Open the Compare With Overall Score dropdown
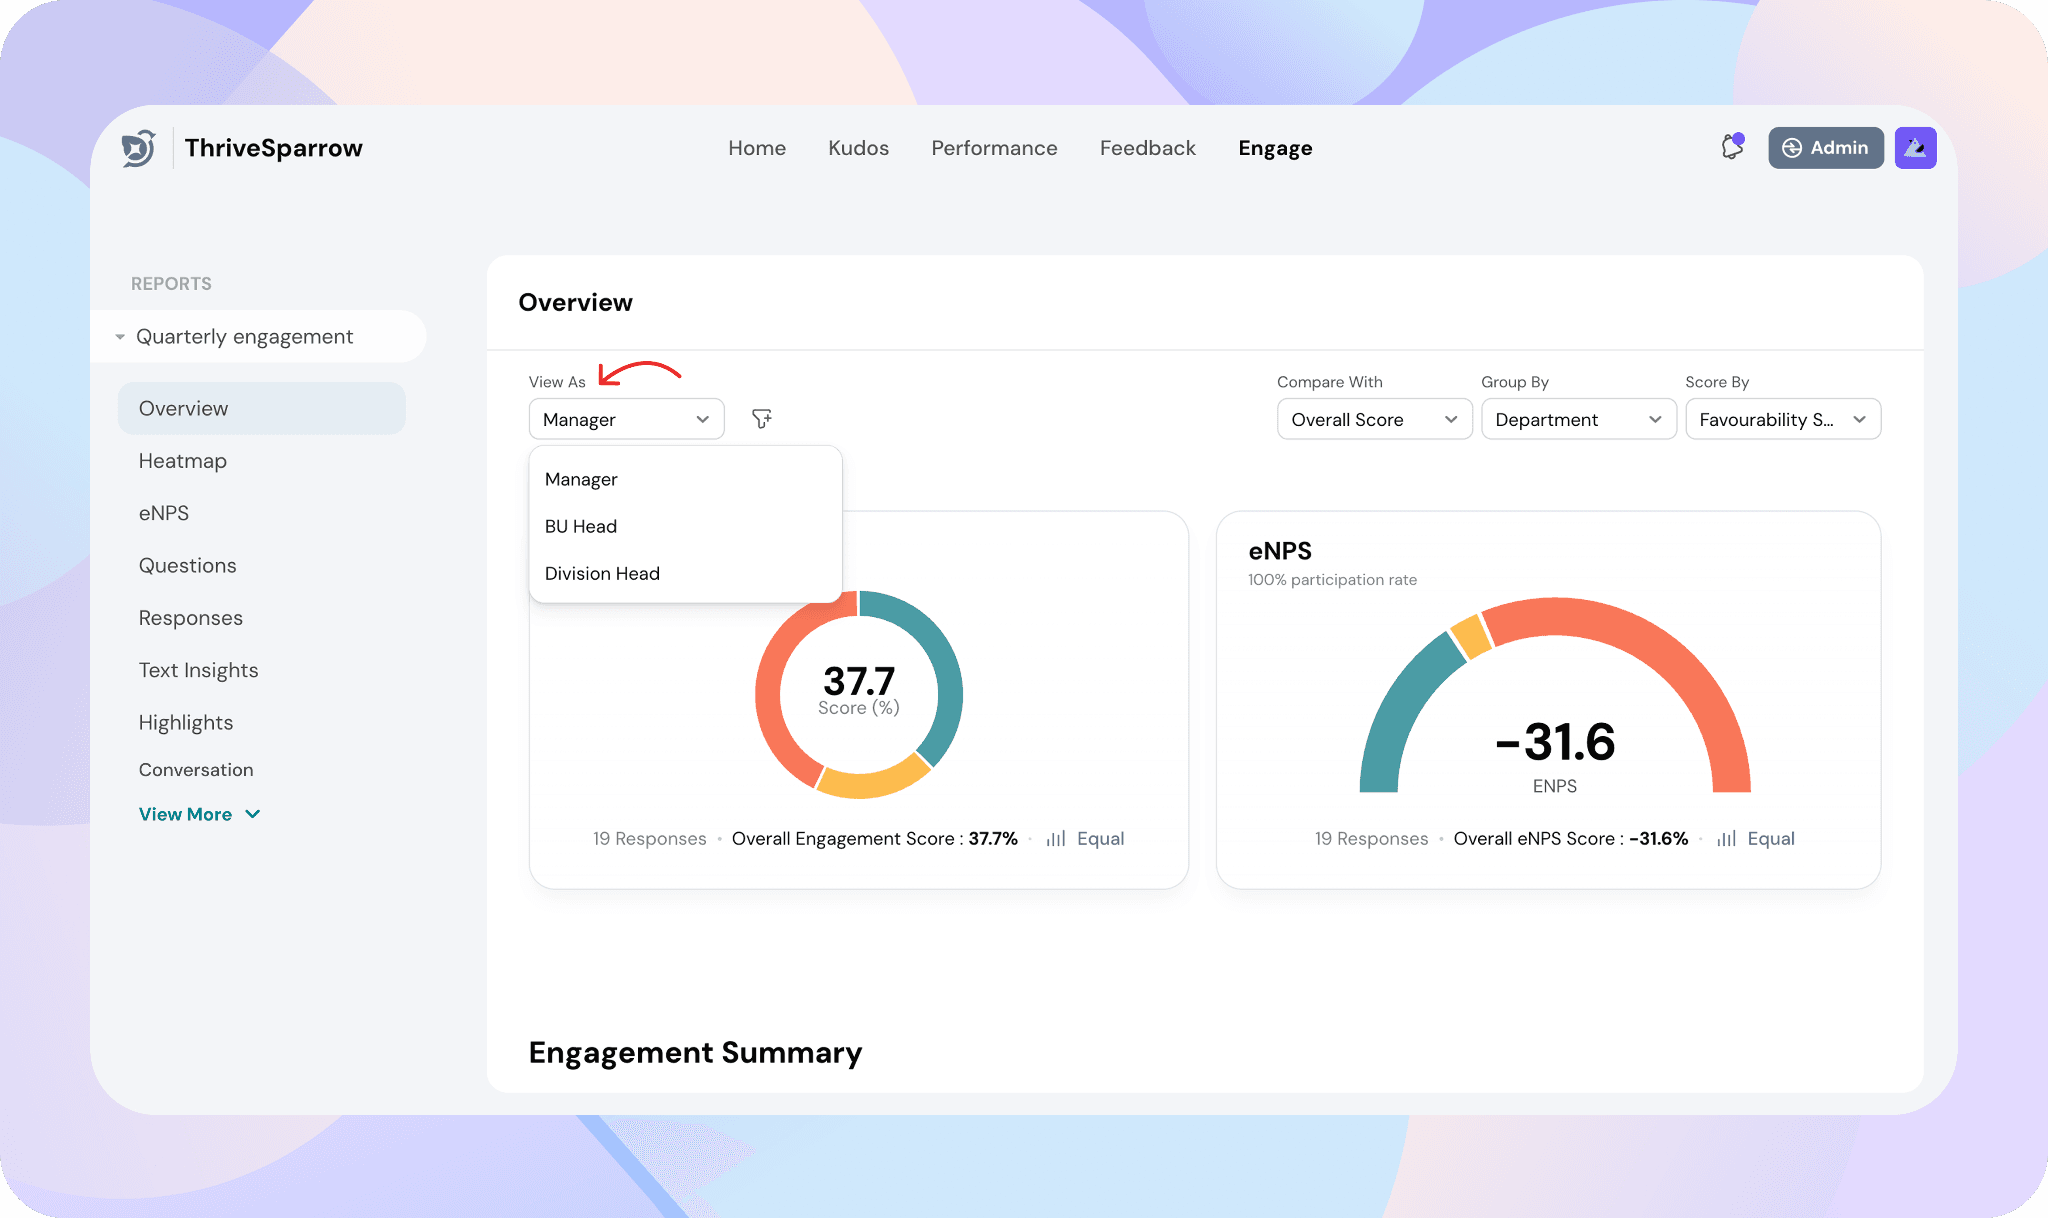This screenshot has width=2048, height=1218. point(1374,419)
